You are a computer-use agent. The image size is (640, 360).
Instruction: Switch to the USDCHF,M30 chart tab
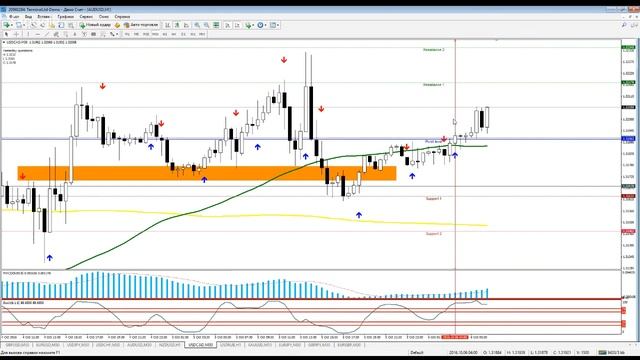point(108,345)
